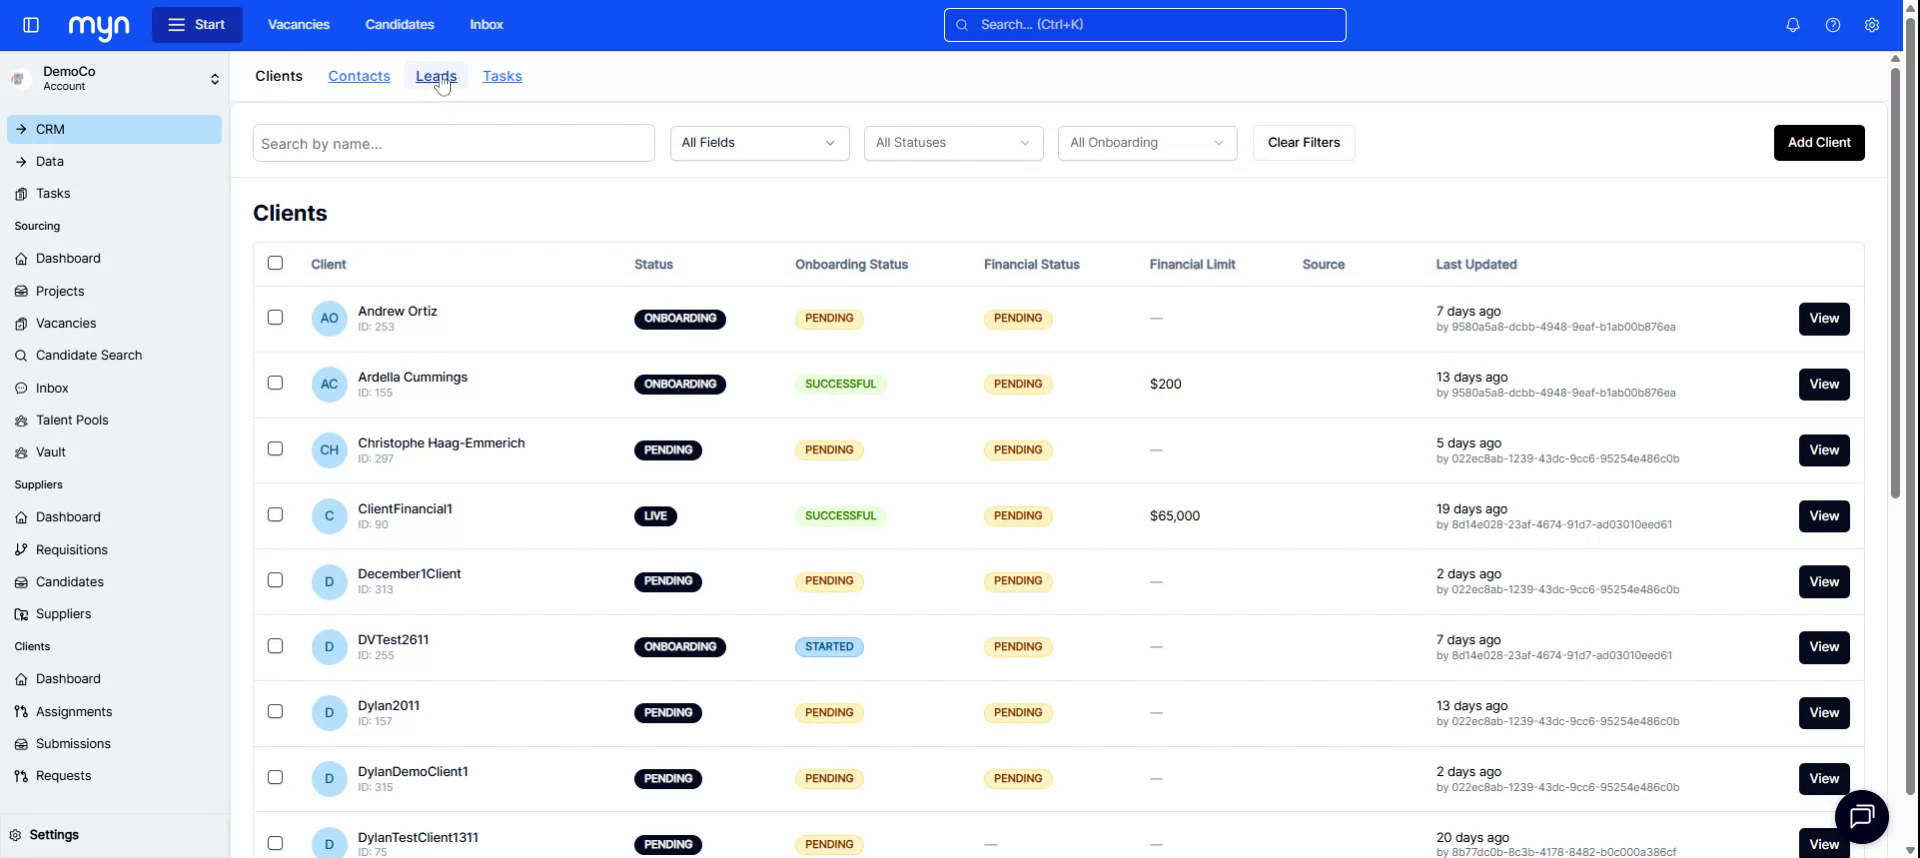This screenshot has height=858, width=1920.
Task: Click the Candidate Search magnifier icon
Action: 21,356
